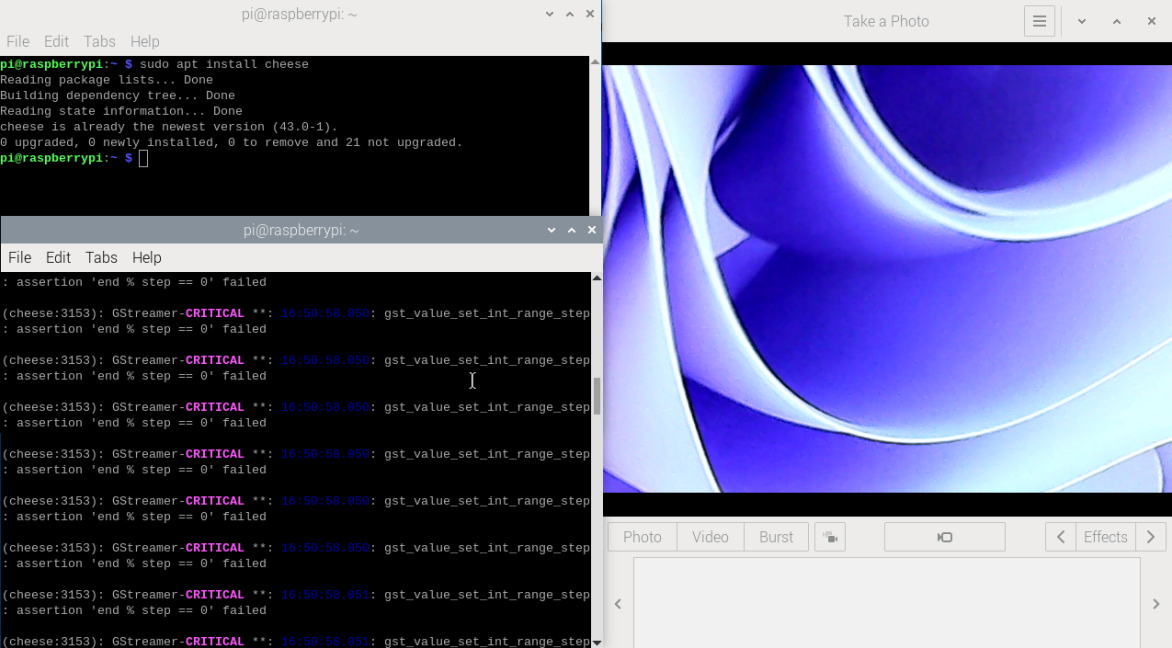Click 'Building dependency tree... Done' line
Image resolution: width=1172 pixels, height=648 pixels.
coord(117,96)
